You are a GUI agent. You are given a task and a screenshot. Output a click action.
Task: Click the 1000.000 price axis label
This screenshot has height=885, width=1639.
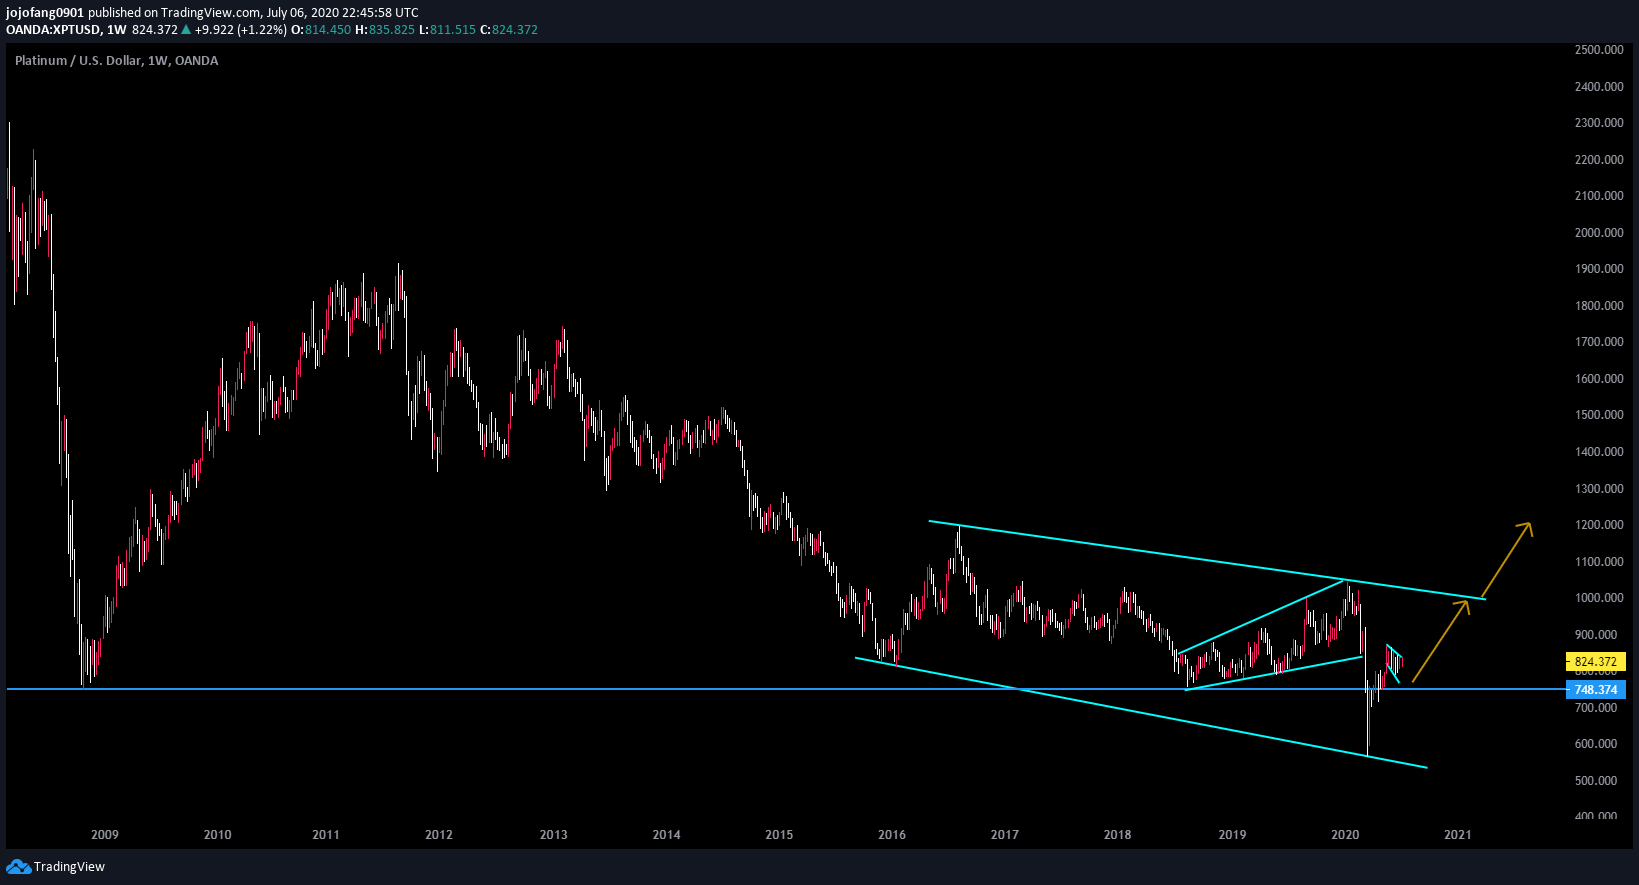tap(1598, 598)
